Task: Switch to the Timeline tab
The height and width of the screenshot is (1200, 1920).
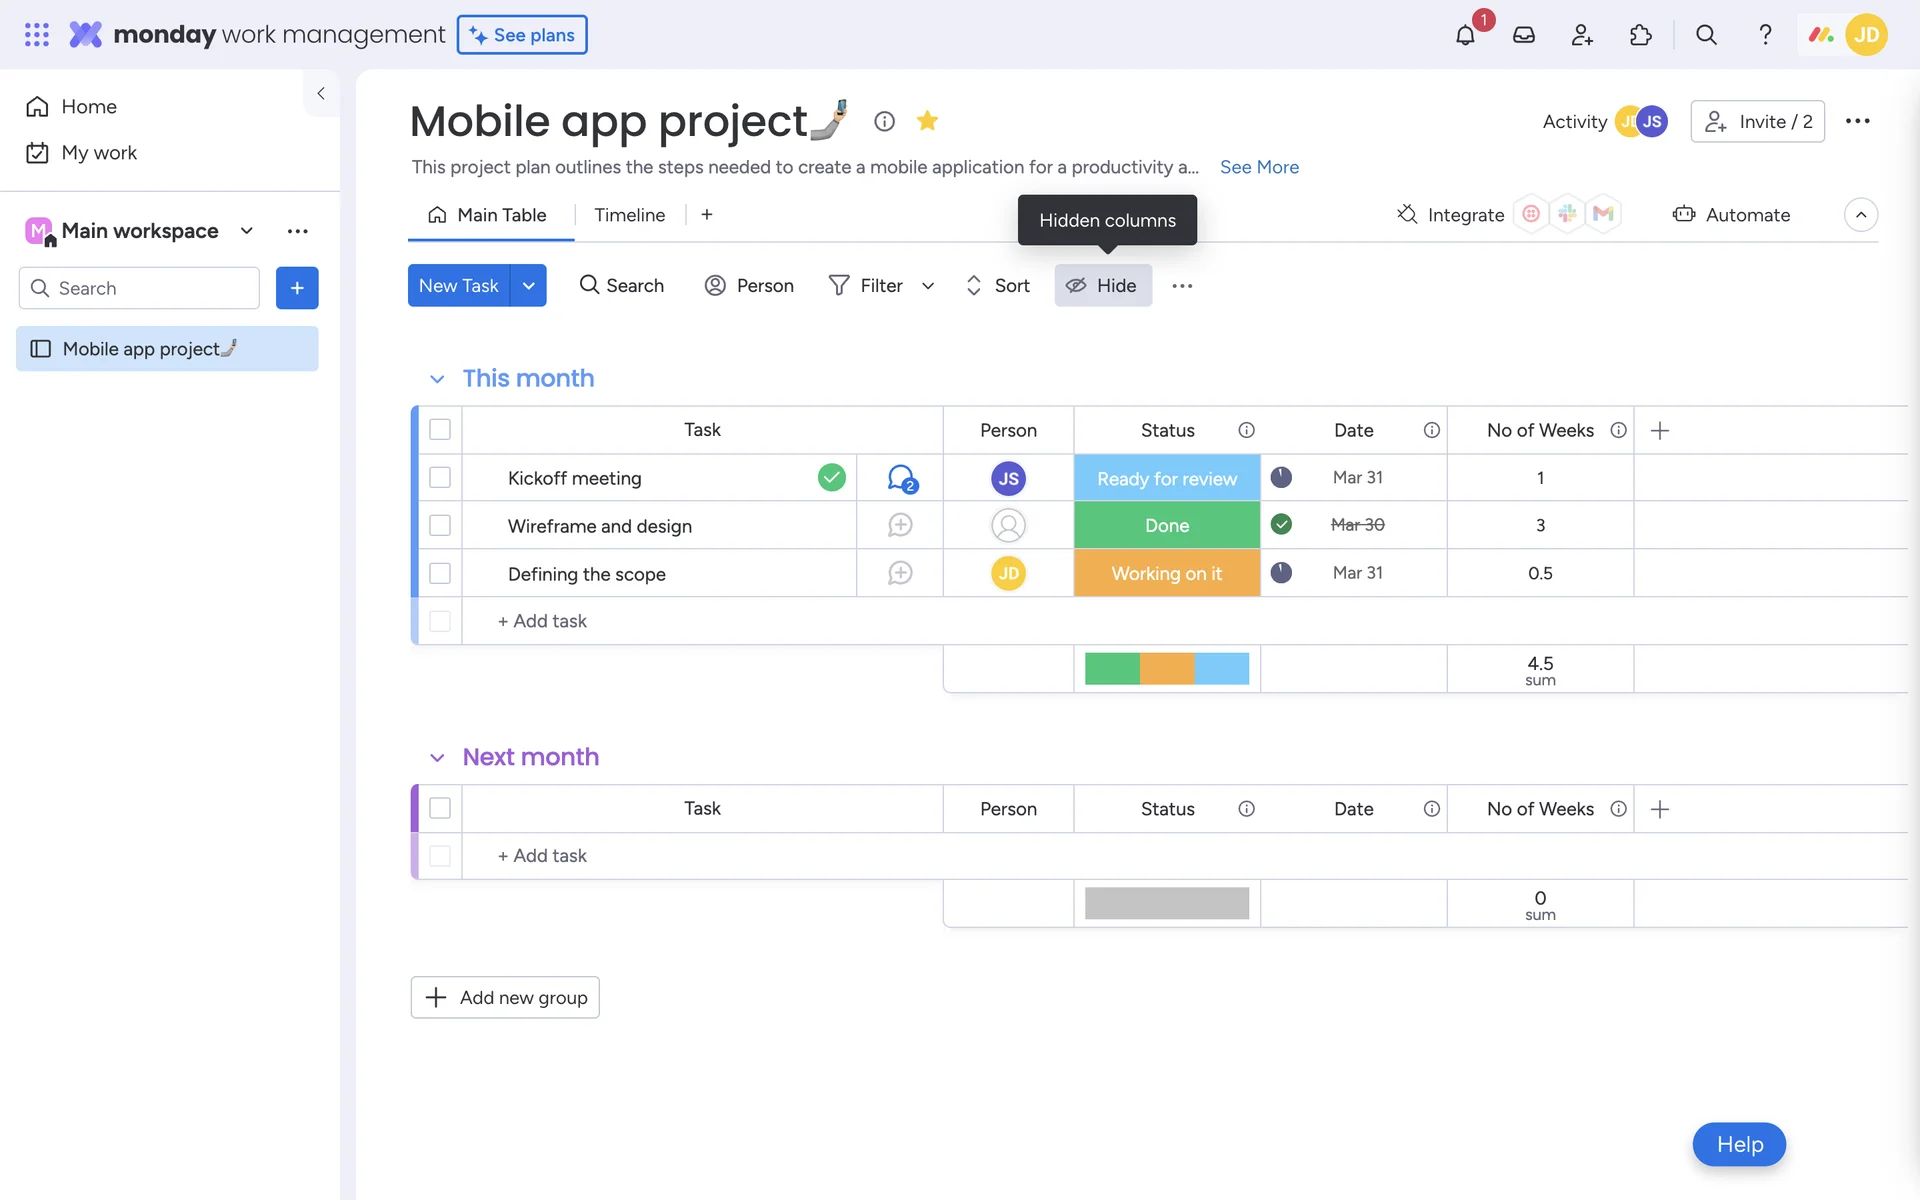Action: click(x=629, y=215)
